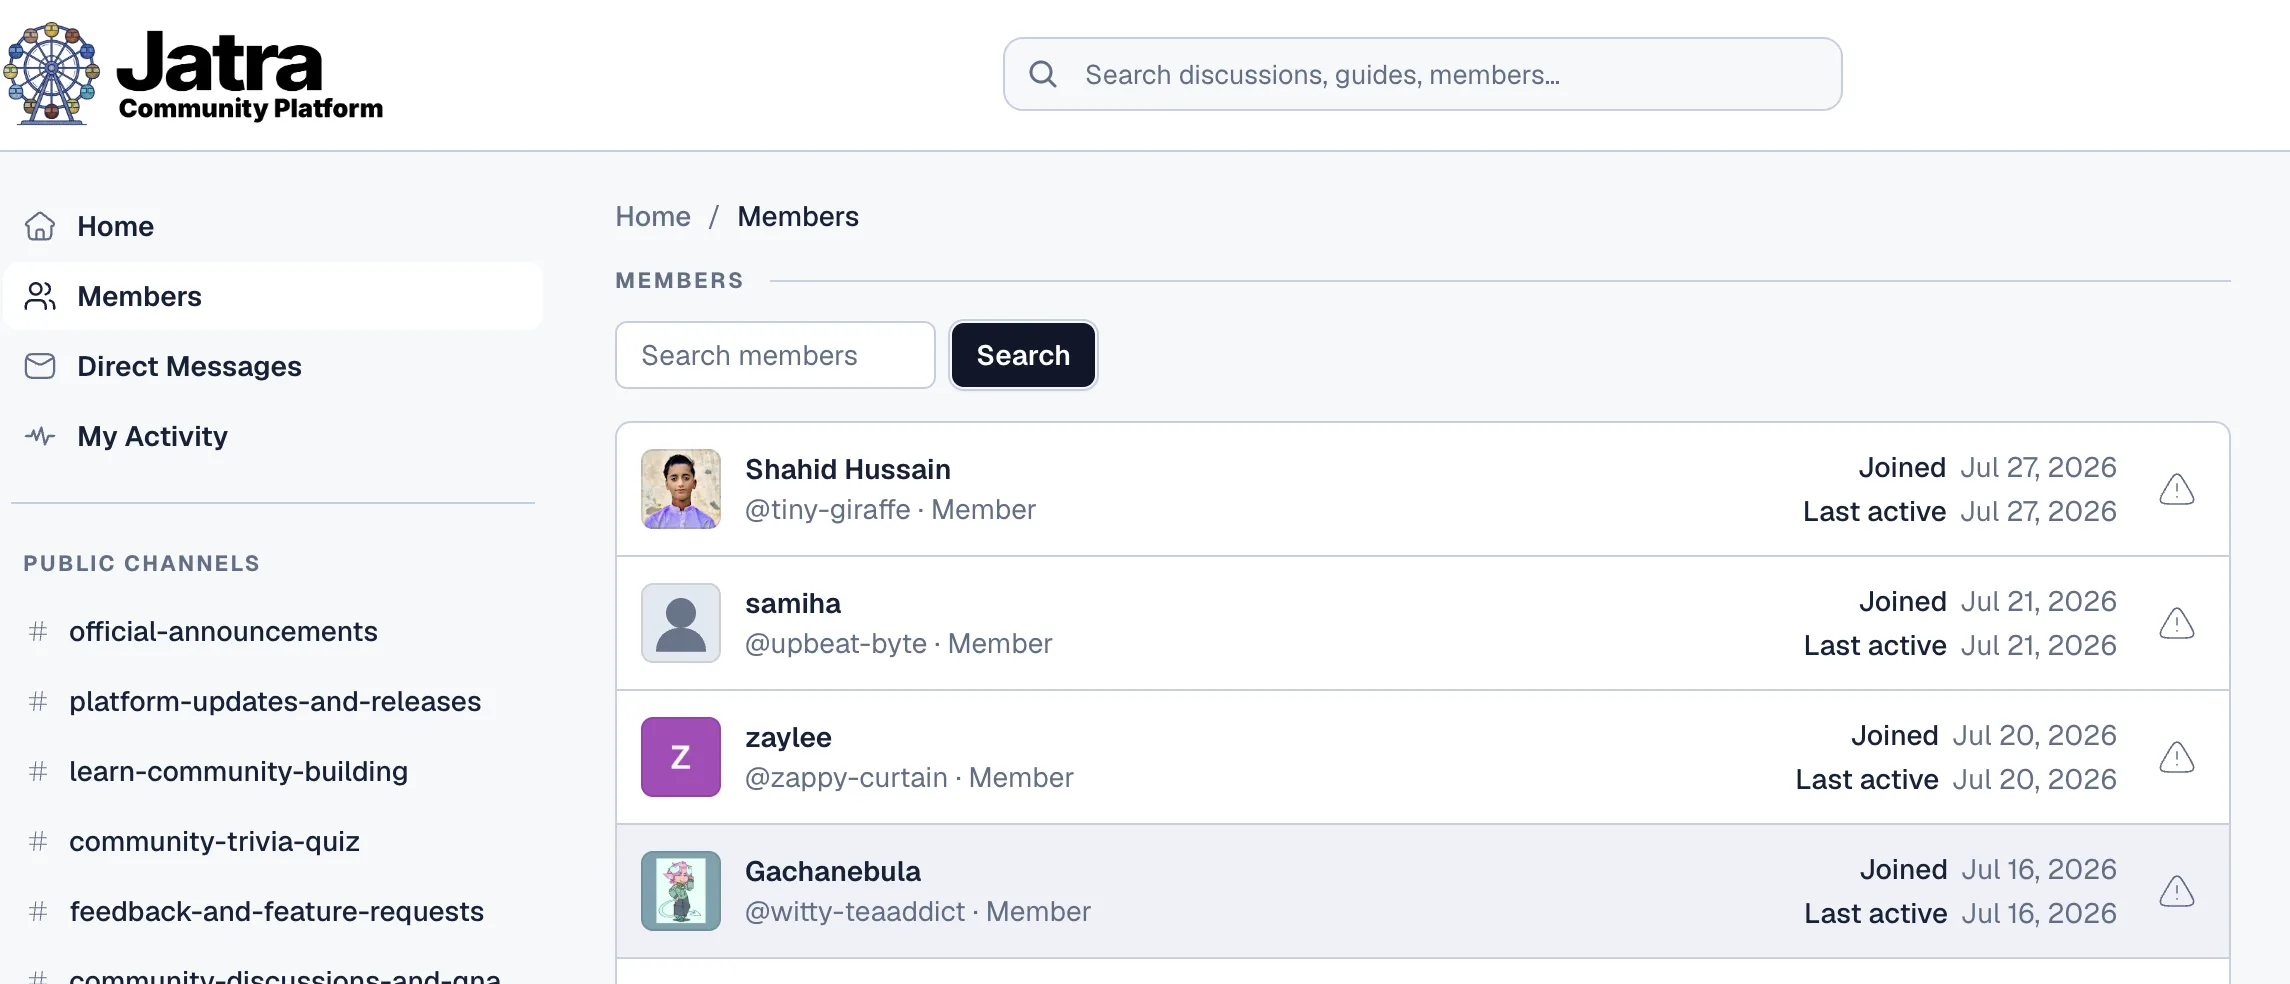Click the zaylee member name
2290x984 pixels.
(x=788, y=737)
